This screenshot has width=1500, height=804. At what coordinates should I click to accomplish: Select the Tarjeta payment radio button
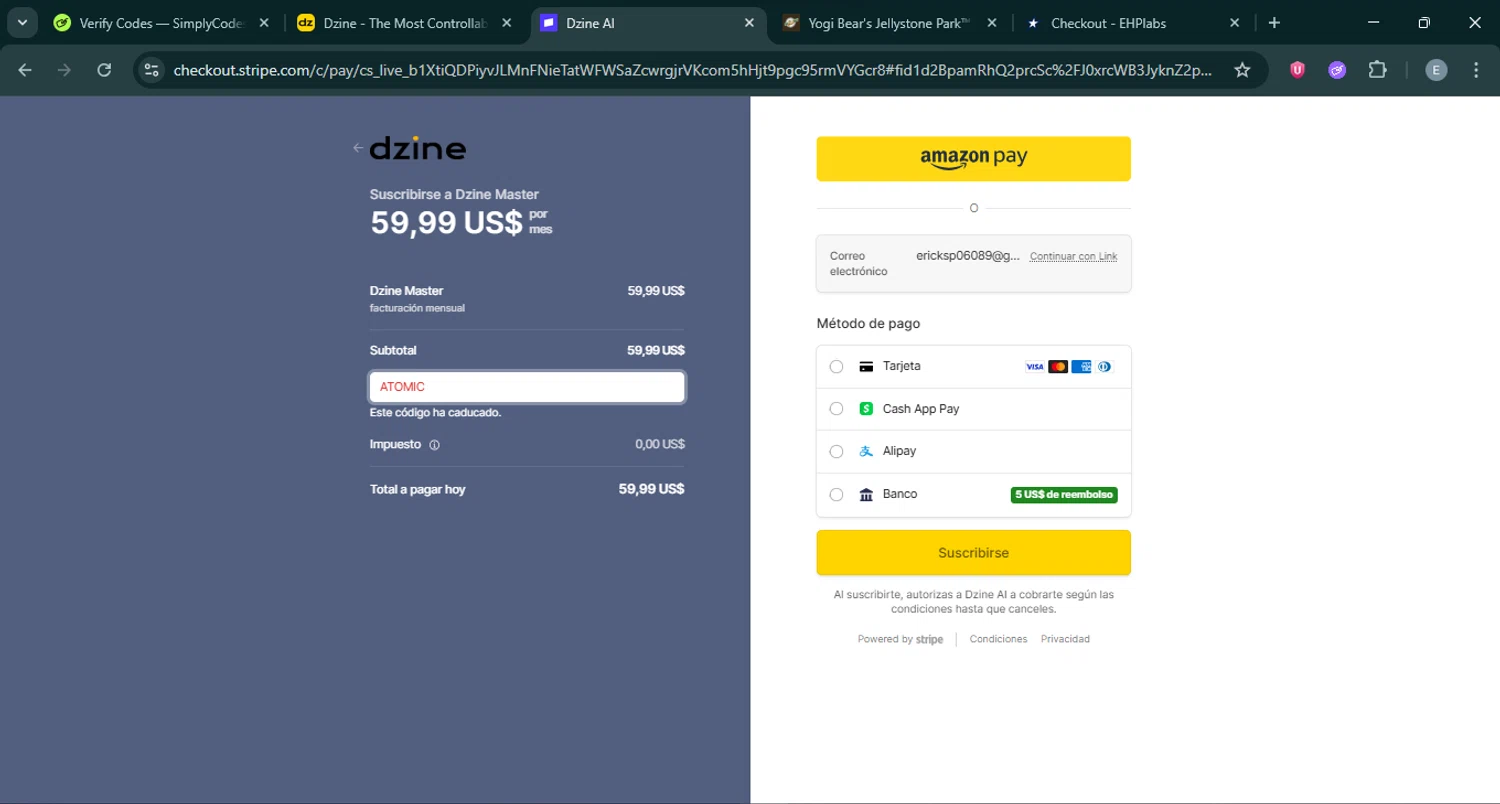pos(837,367)
